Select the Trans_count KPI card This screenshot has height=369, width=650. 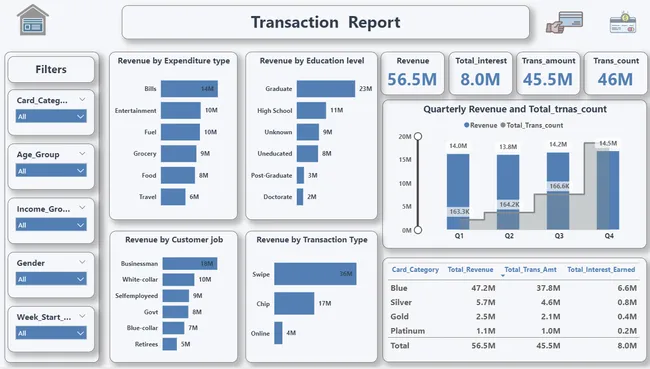[616, 73]
